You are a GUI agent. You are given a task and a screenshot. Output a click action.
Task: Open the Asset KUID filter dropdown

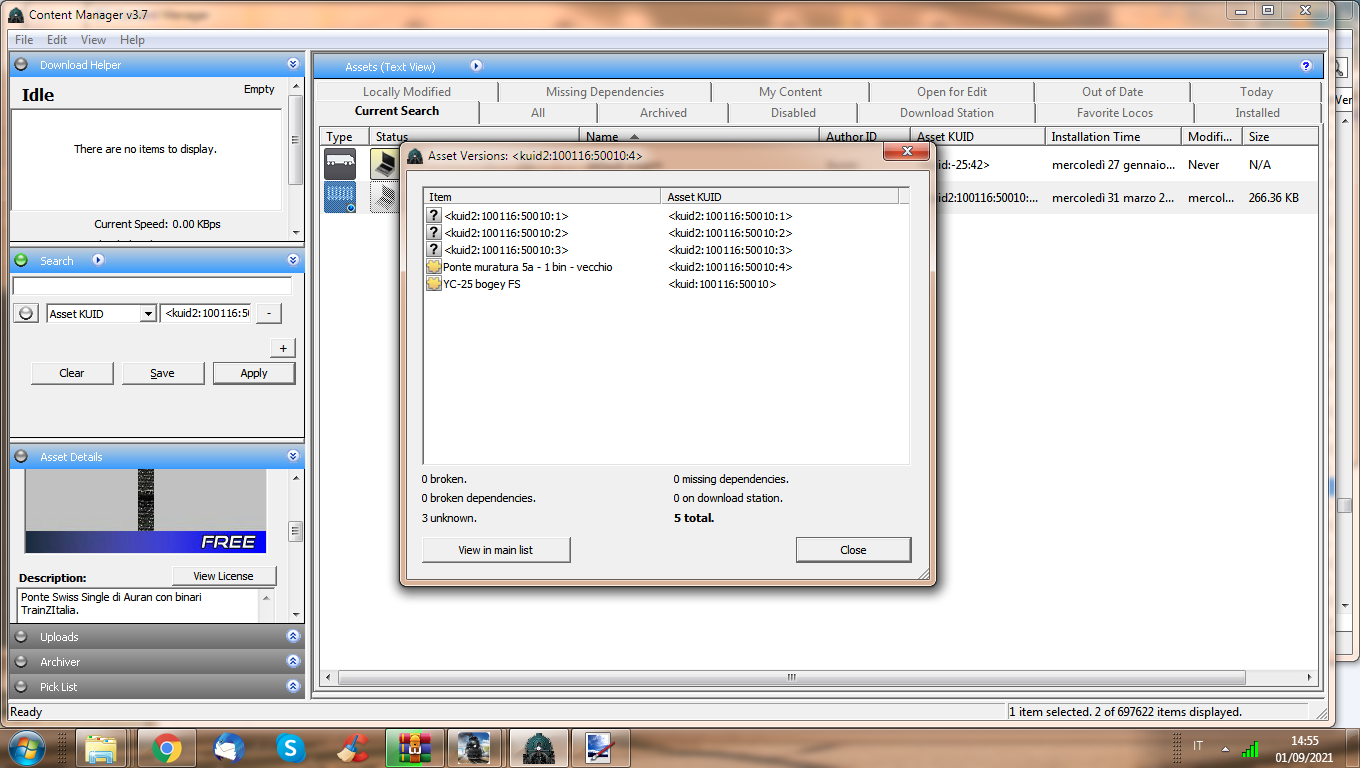tap(148, 314)
